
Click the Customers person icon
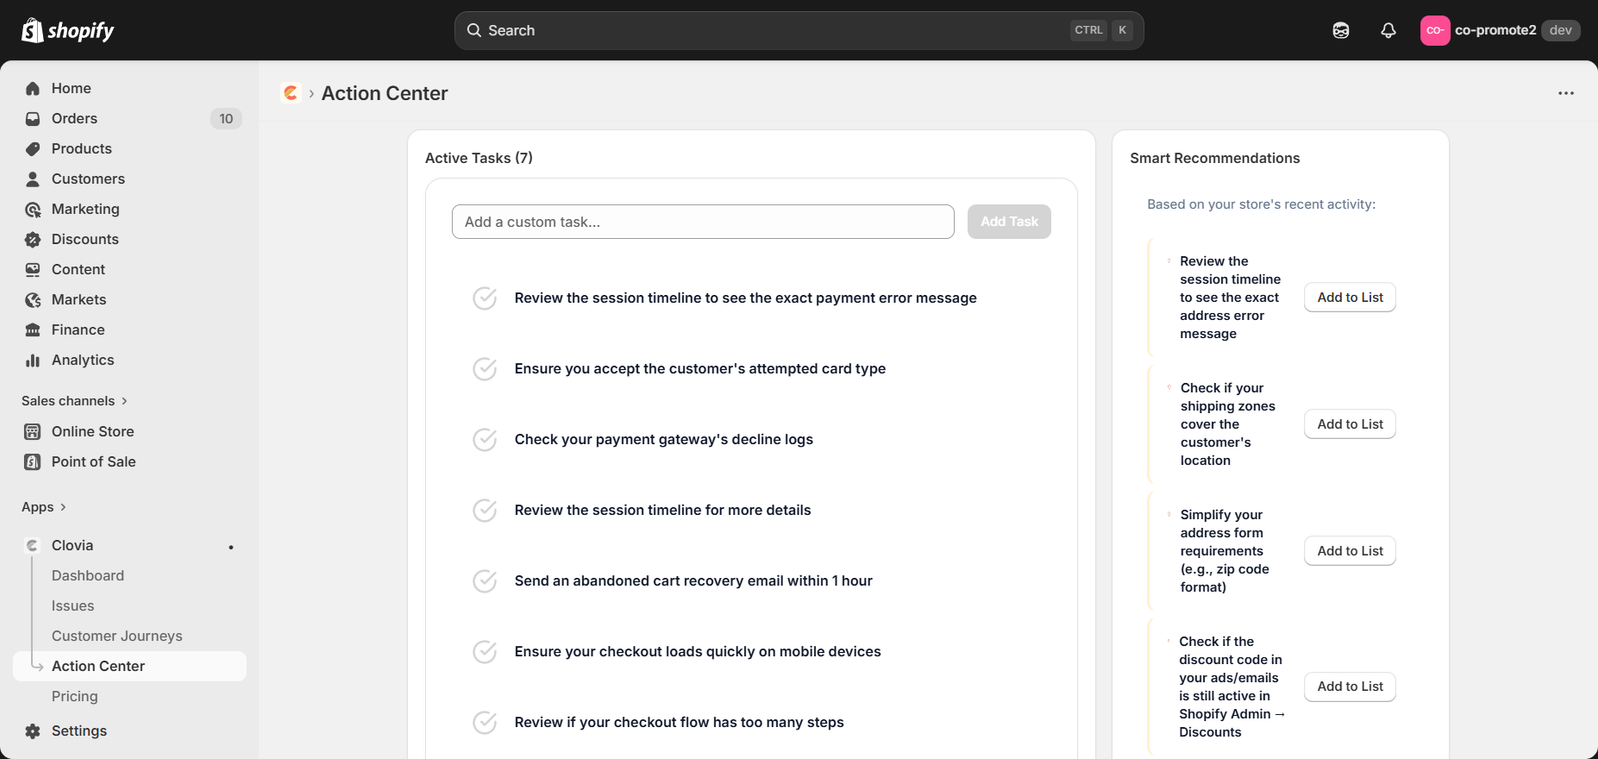[x=33, y=179]
